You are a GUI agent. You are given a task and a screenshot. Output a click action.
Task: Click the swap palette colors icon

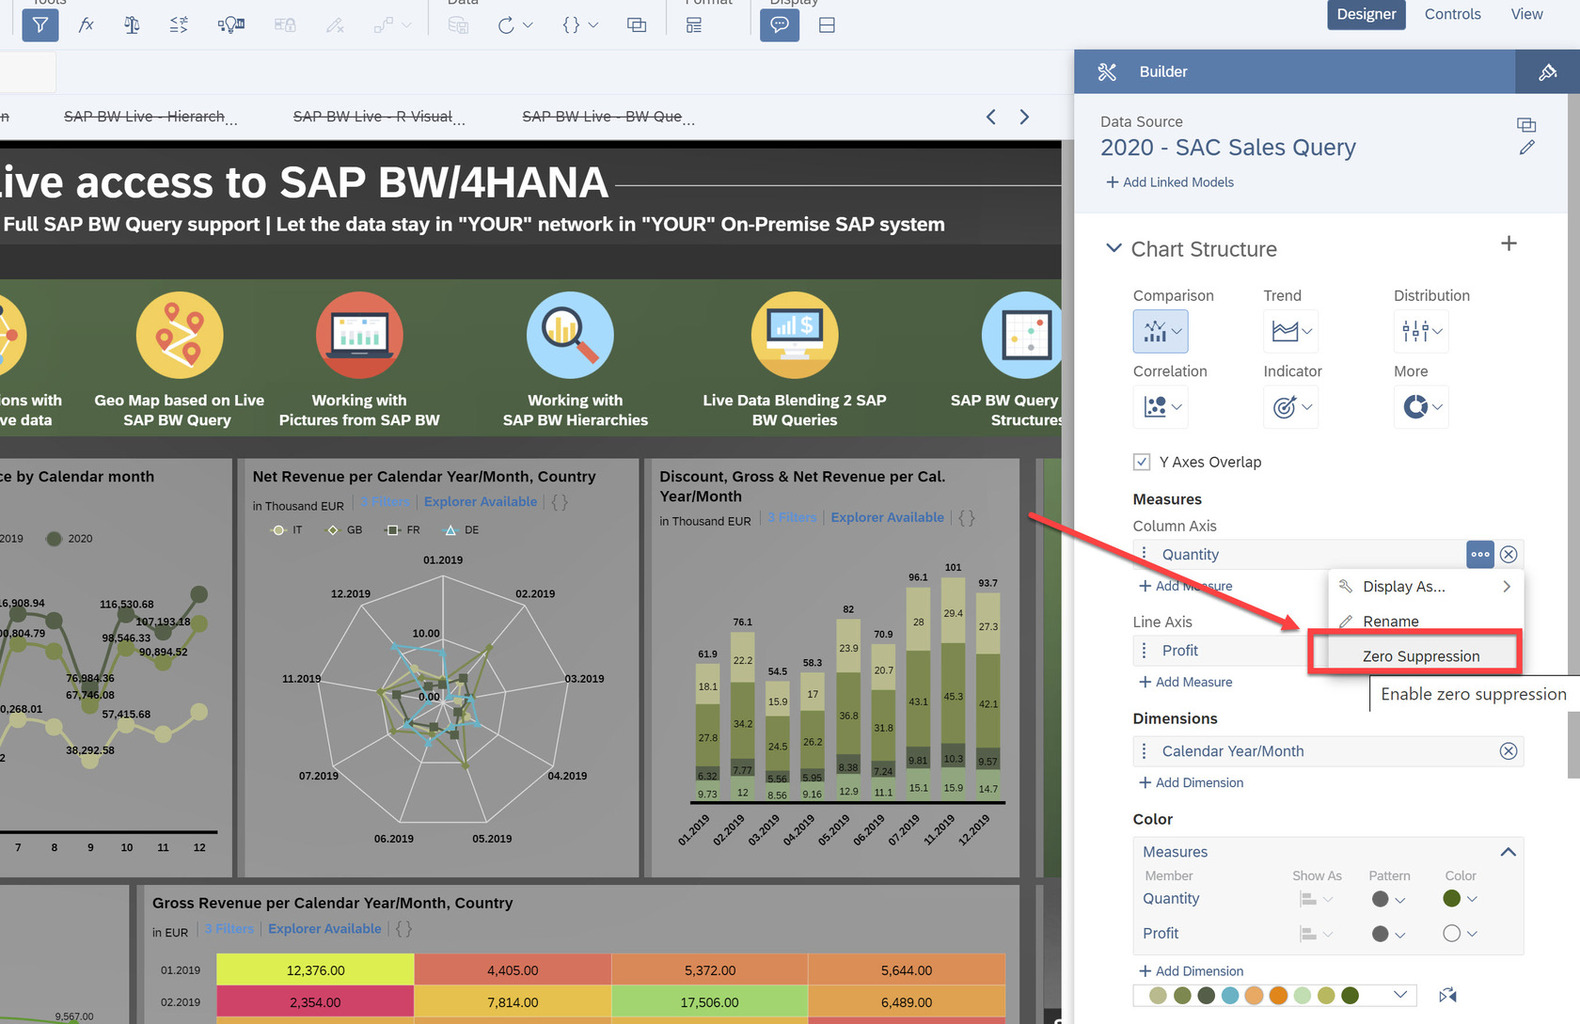click(1447, 995)
